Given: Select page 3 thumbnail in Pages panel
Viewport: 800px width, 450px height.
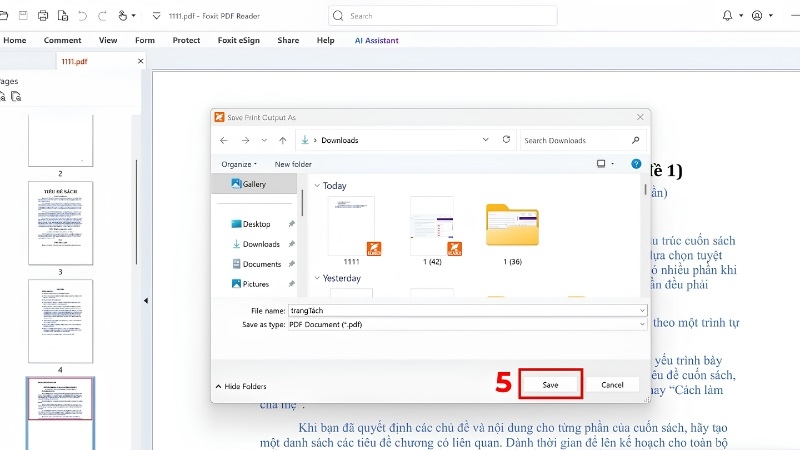Looking at the screenshot, I should pos(60,223).
